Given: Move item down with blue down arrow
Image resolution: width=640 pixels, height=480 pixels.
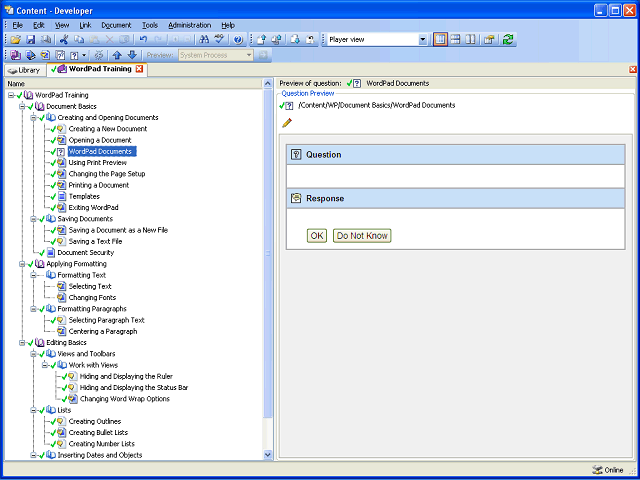Looking at the screenshot, I should coord(132,55).
